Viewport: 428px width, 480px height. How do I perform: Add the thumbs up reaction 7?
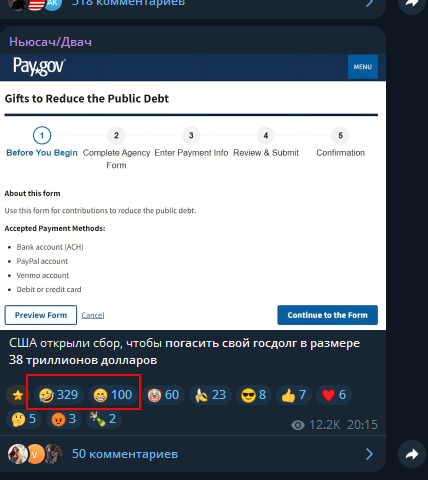(x=294, y=395)
